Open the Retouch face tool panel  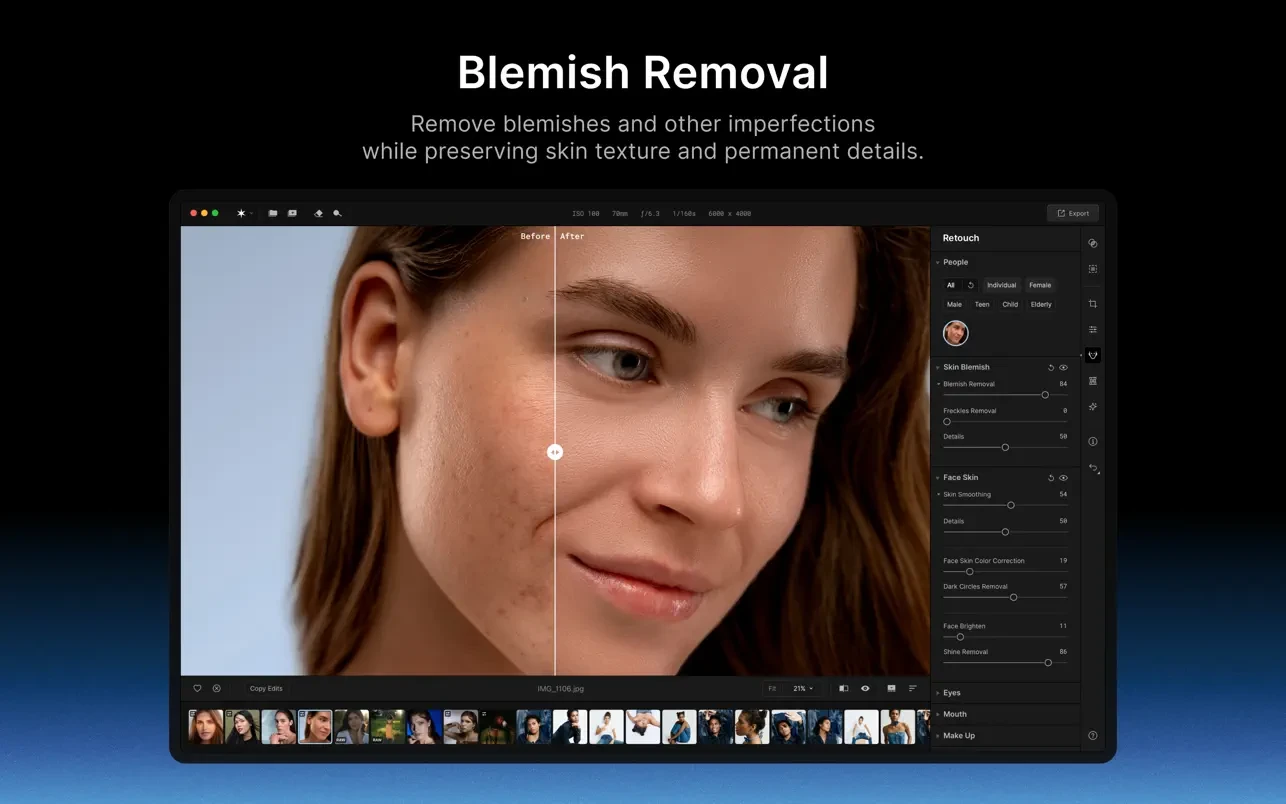point(1093,355)
